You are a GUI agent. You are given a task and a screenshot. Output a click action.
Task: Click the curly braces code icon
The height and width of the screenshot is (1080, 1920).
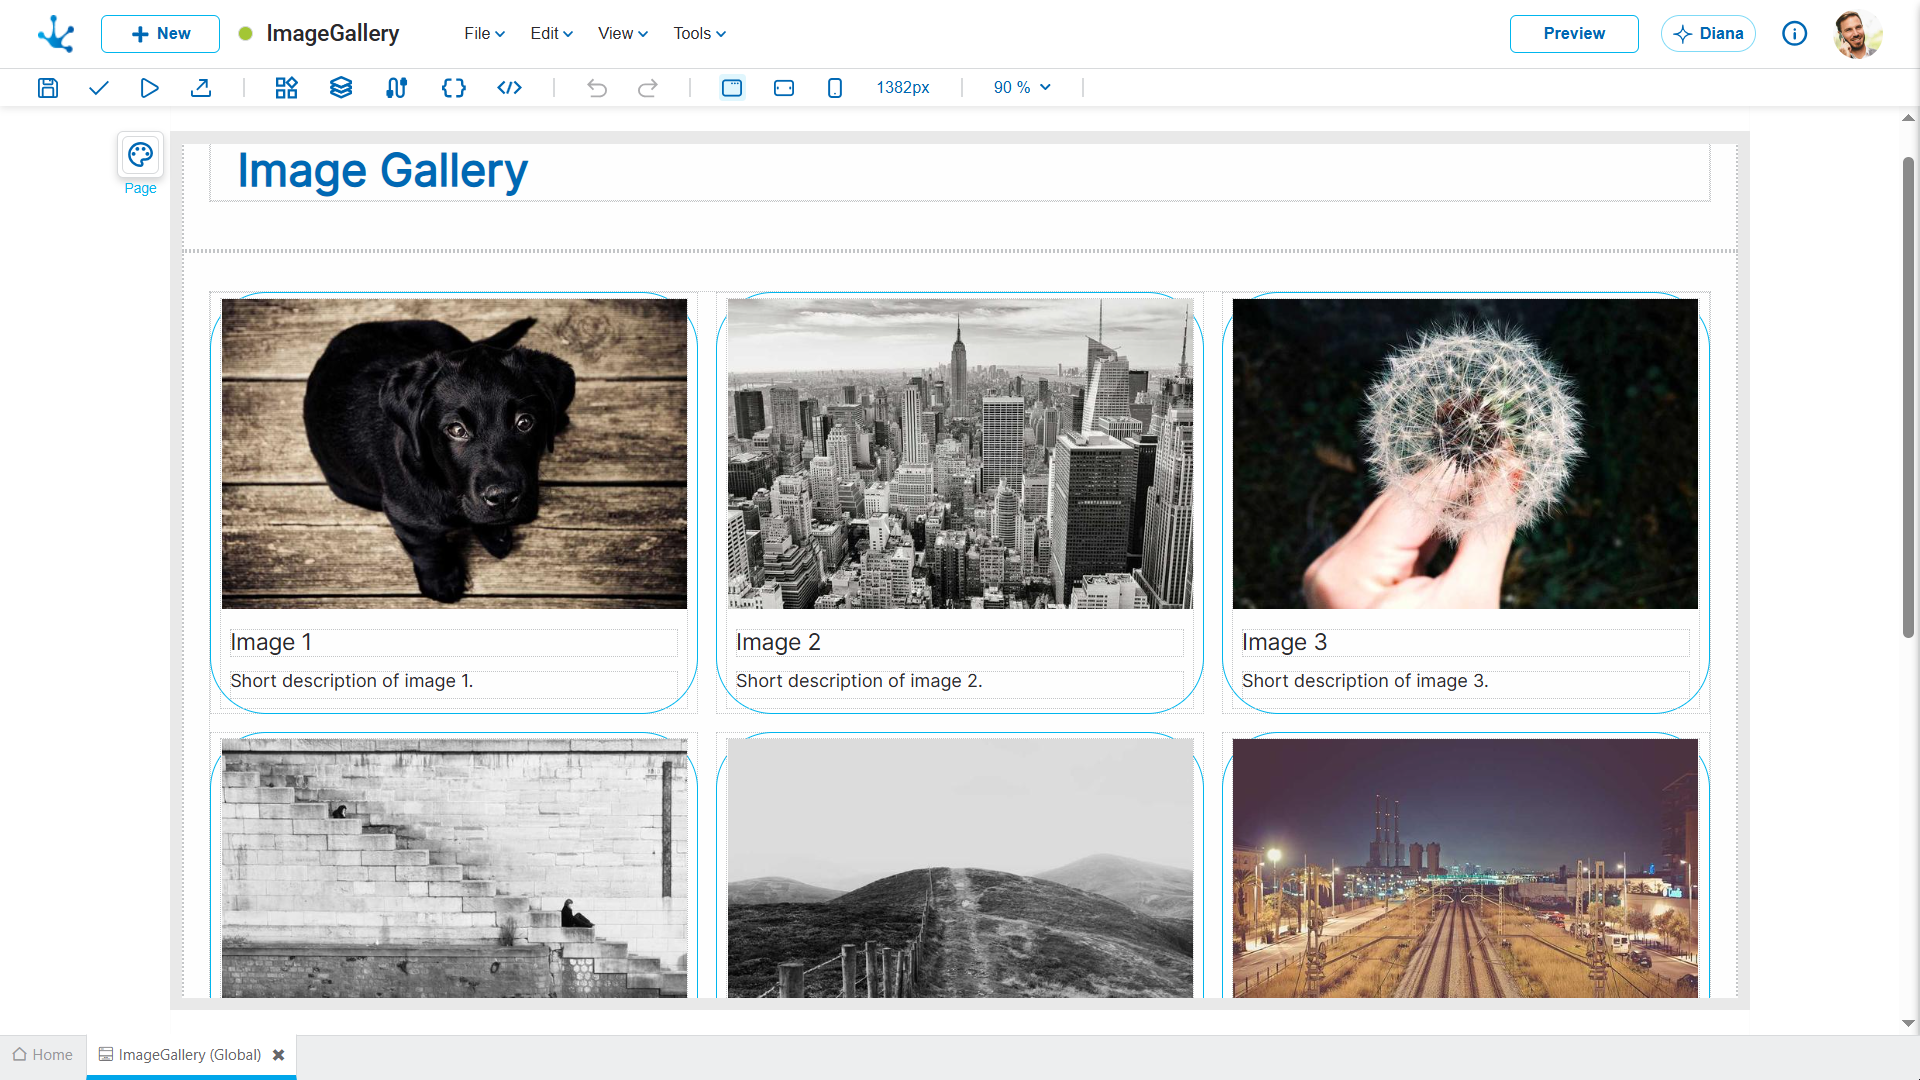click(x=453, y=88)
